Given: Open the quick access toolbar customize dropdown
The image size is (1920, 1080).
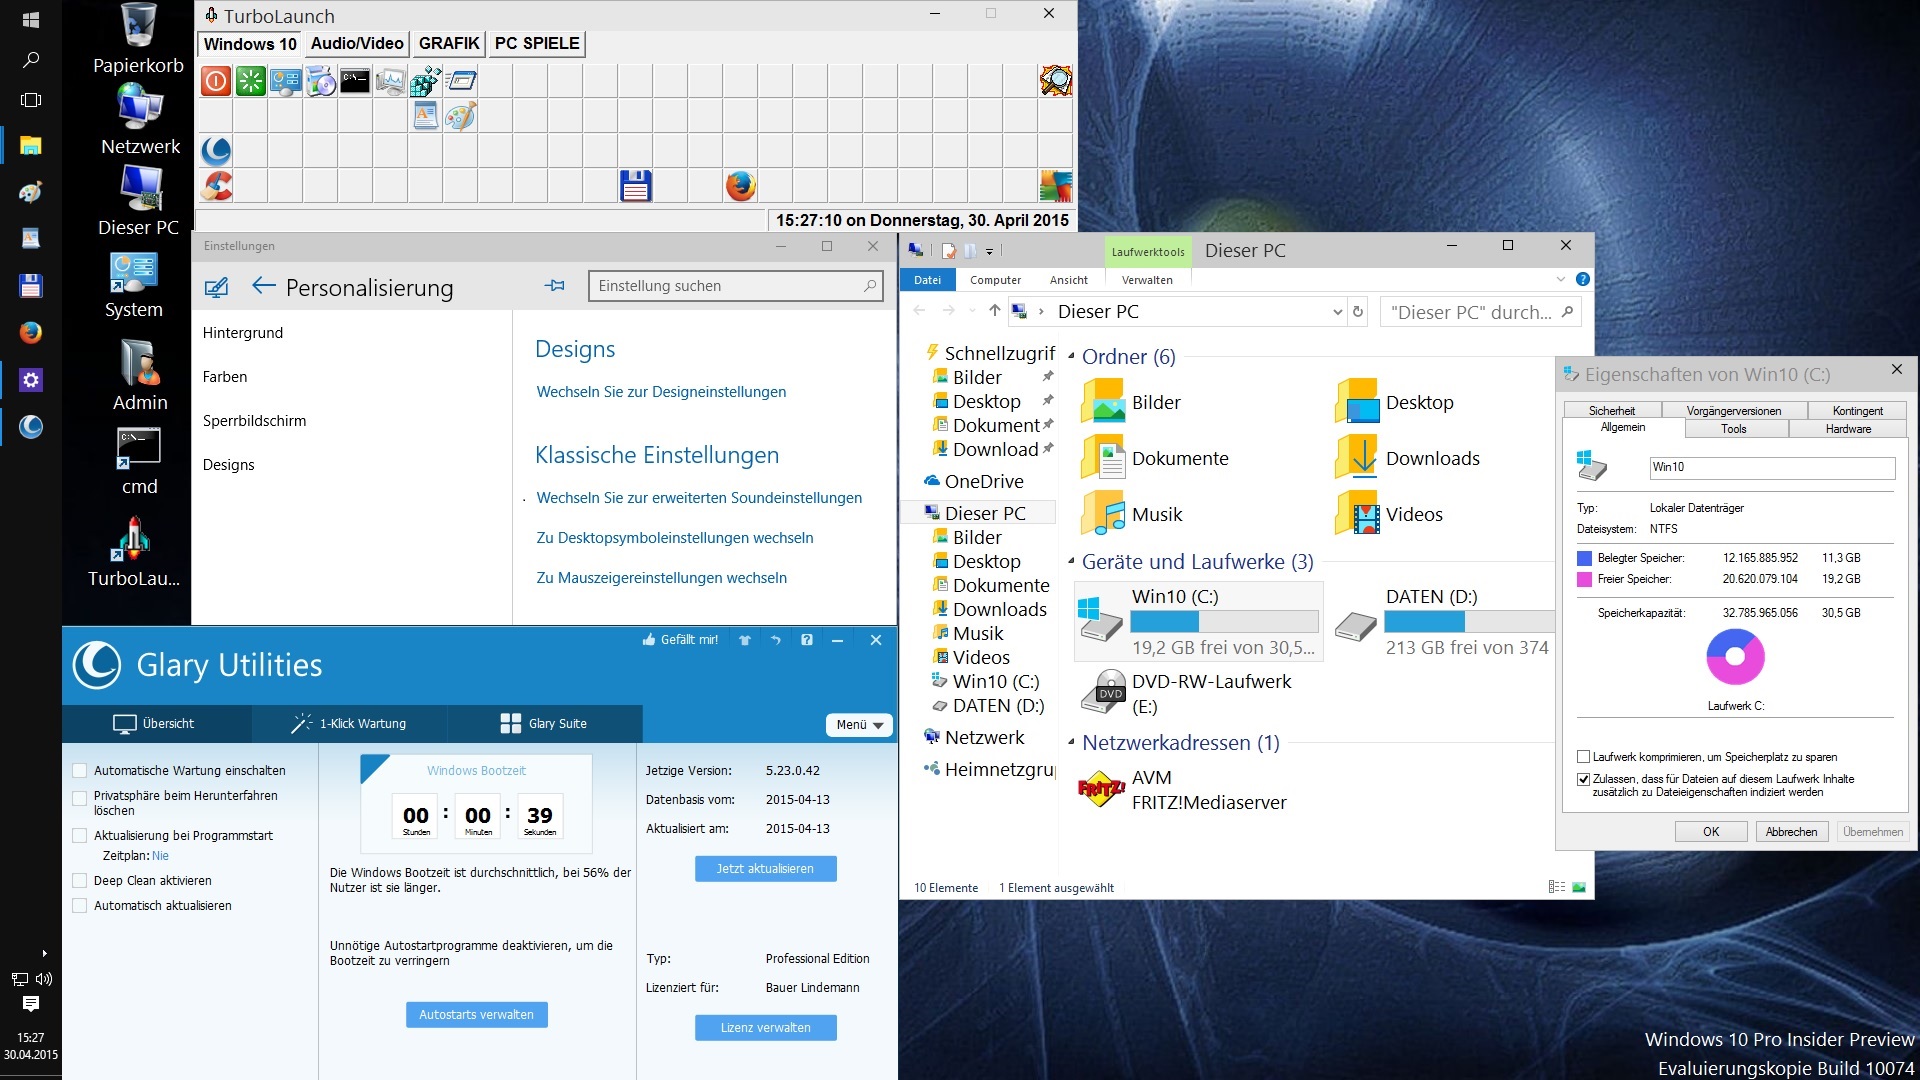Looking at the screenshot, I should [990, 251].
